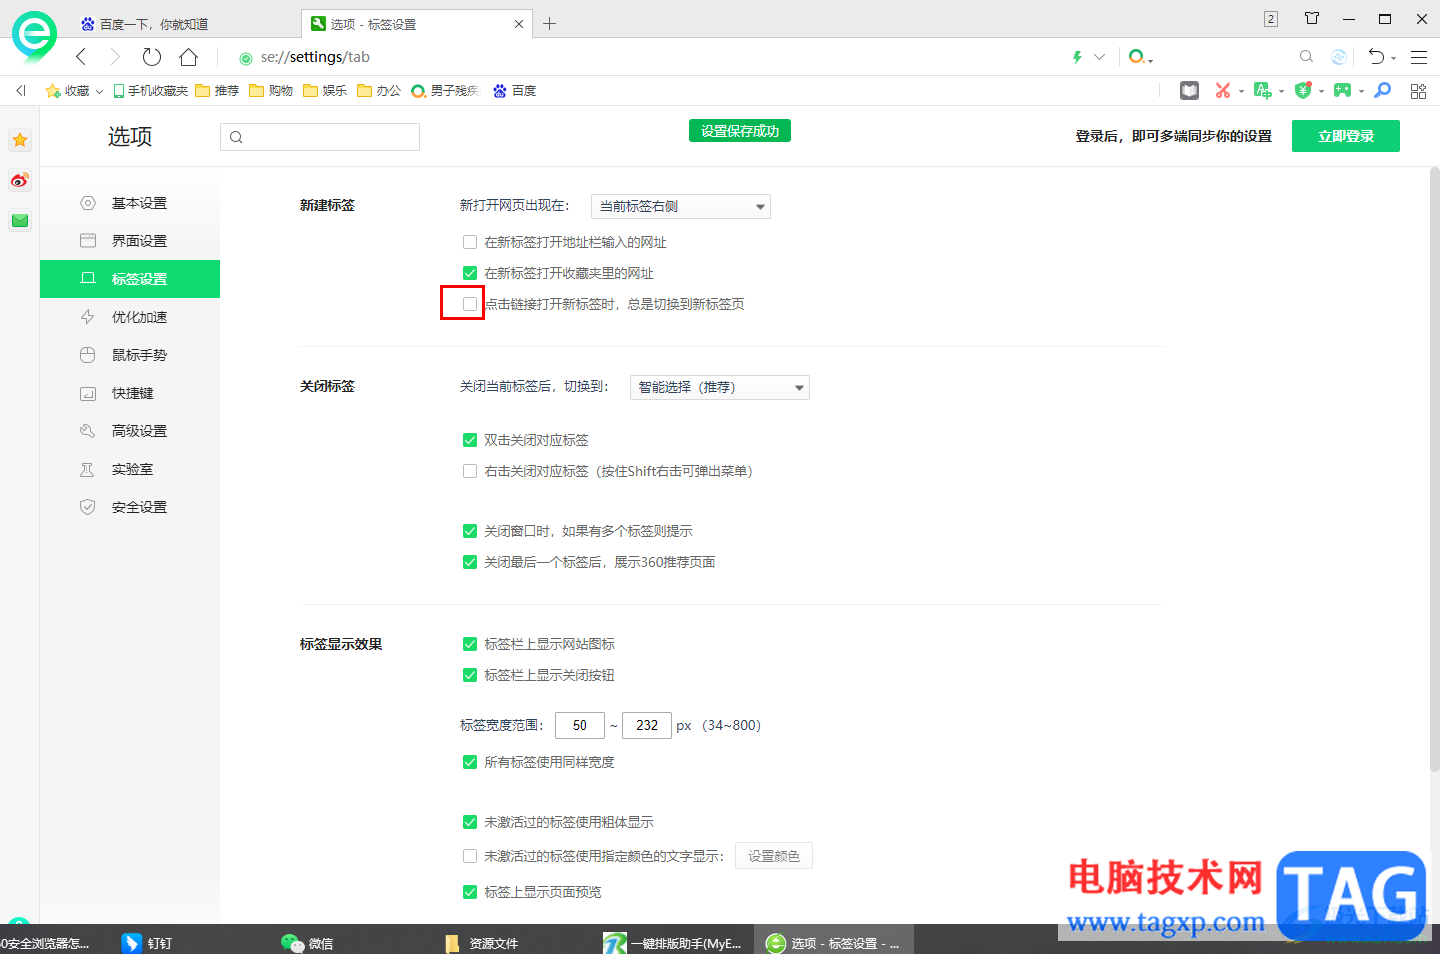The image size is (1440, 954).
Task: Take a screenshot with the scissors icon
Action: pyautogui.click(x=1223, y=90)
